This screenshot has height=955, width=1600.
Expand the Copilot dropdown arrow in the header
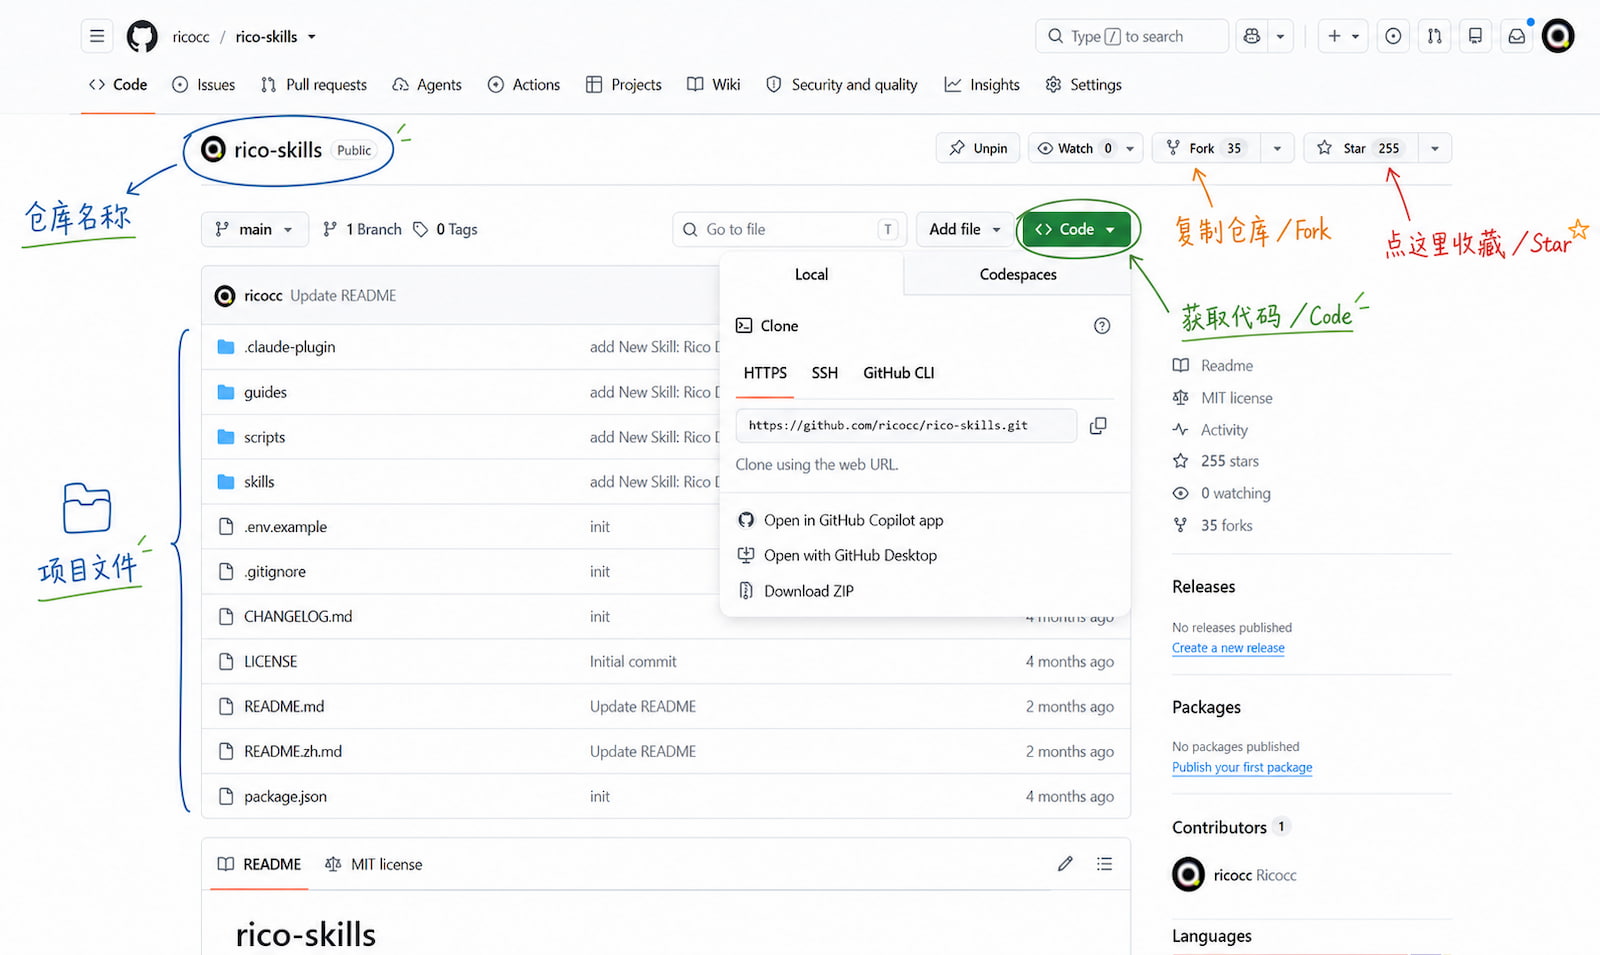pos(1280,36)
